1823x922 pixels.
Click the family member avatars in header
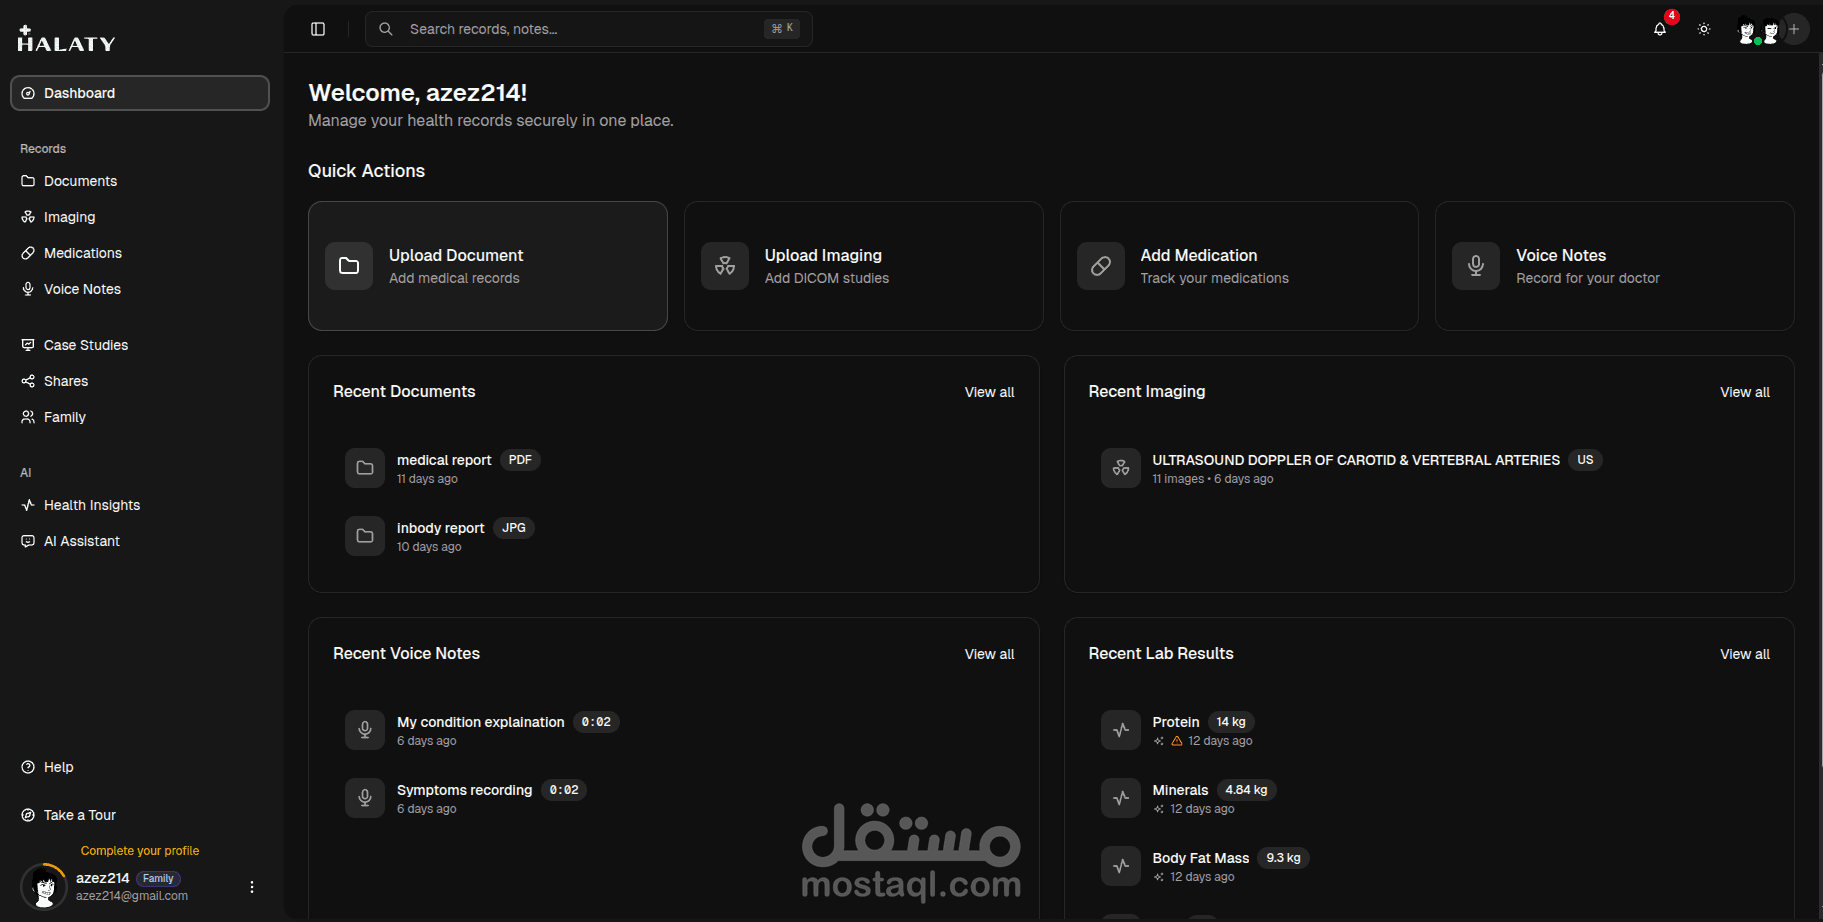coord(1758,32)
